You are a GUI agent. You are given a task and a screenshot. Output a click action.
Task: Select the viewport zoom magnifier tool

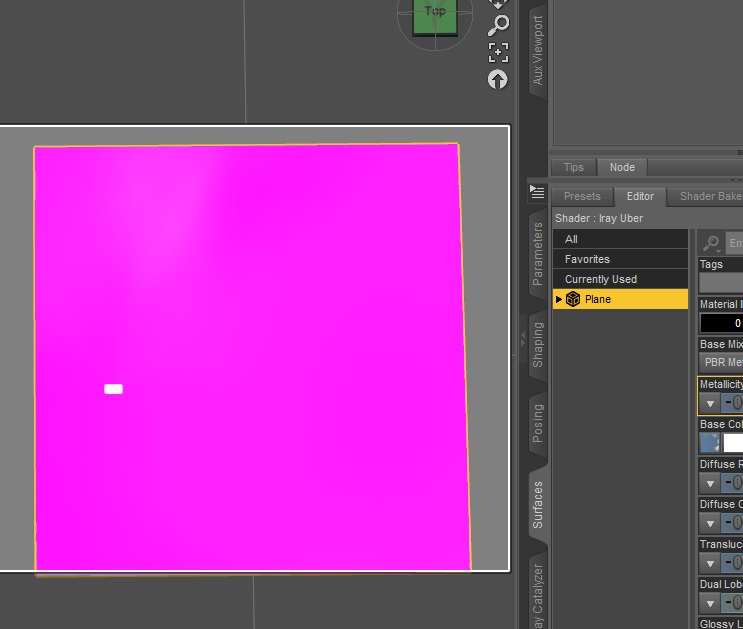(x=498, y=25)
